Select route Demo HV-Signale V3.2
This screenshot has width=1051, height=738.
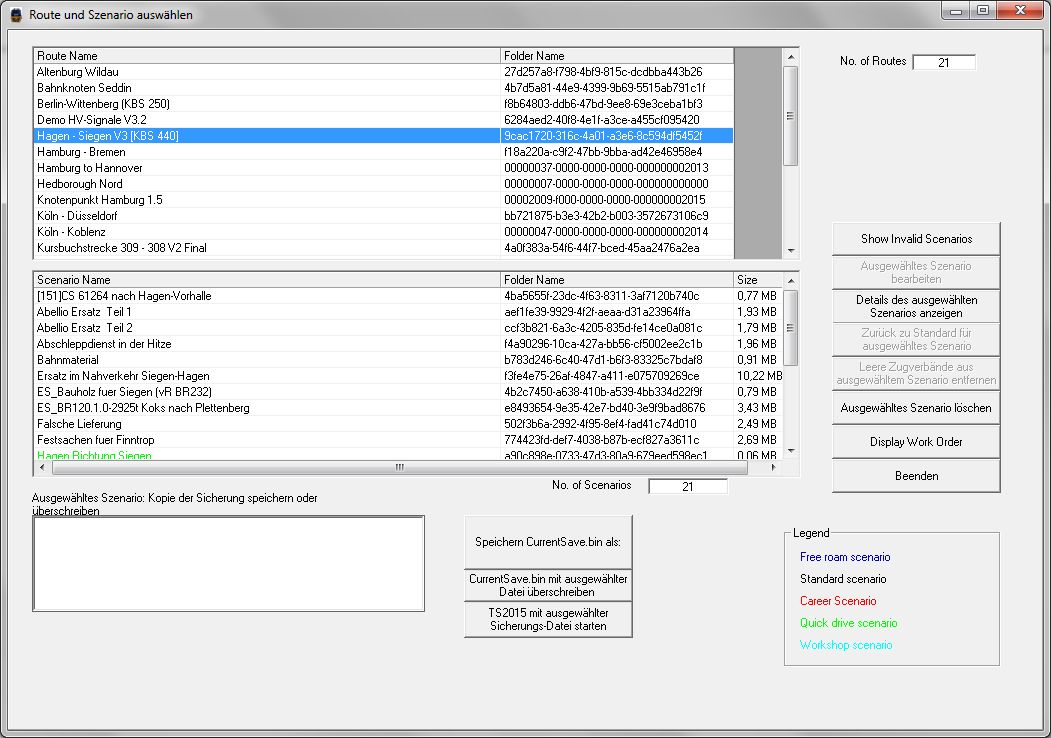click(383, 120)
